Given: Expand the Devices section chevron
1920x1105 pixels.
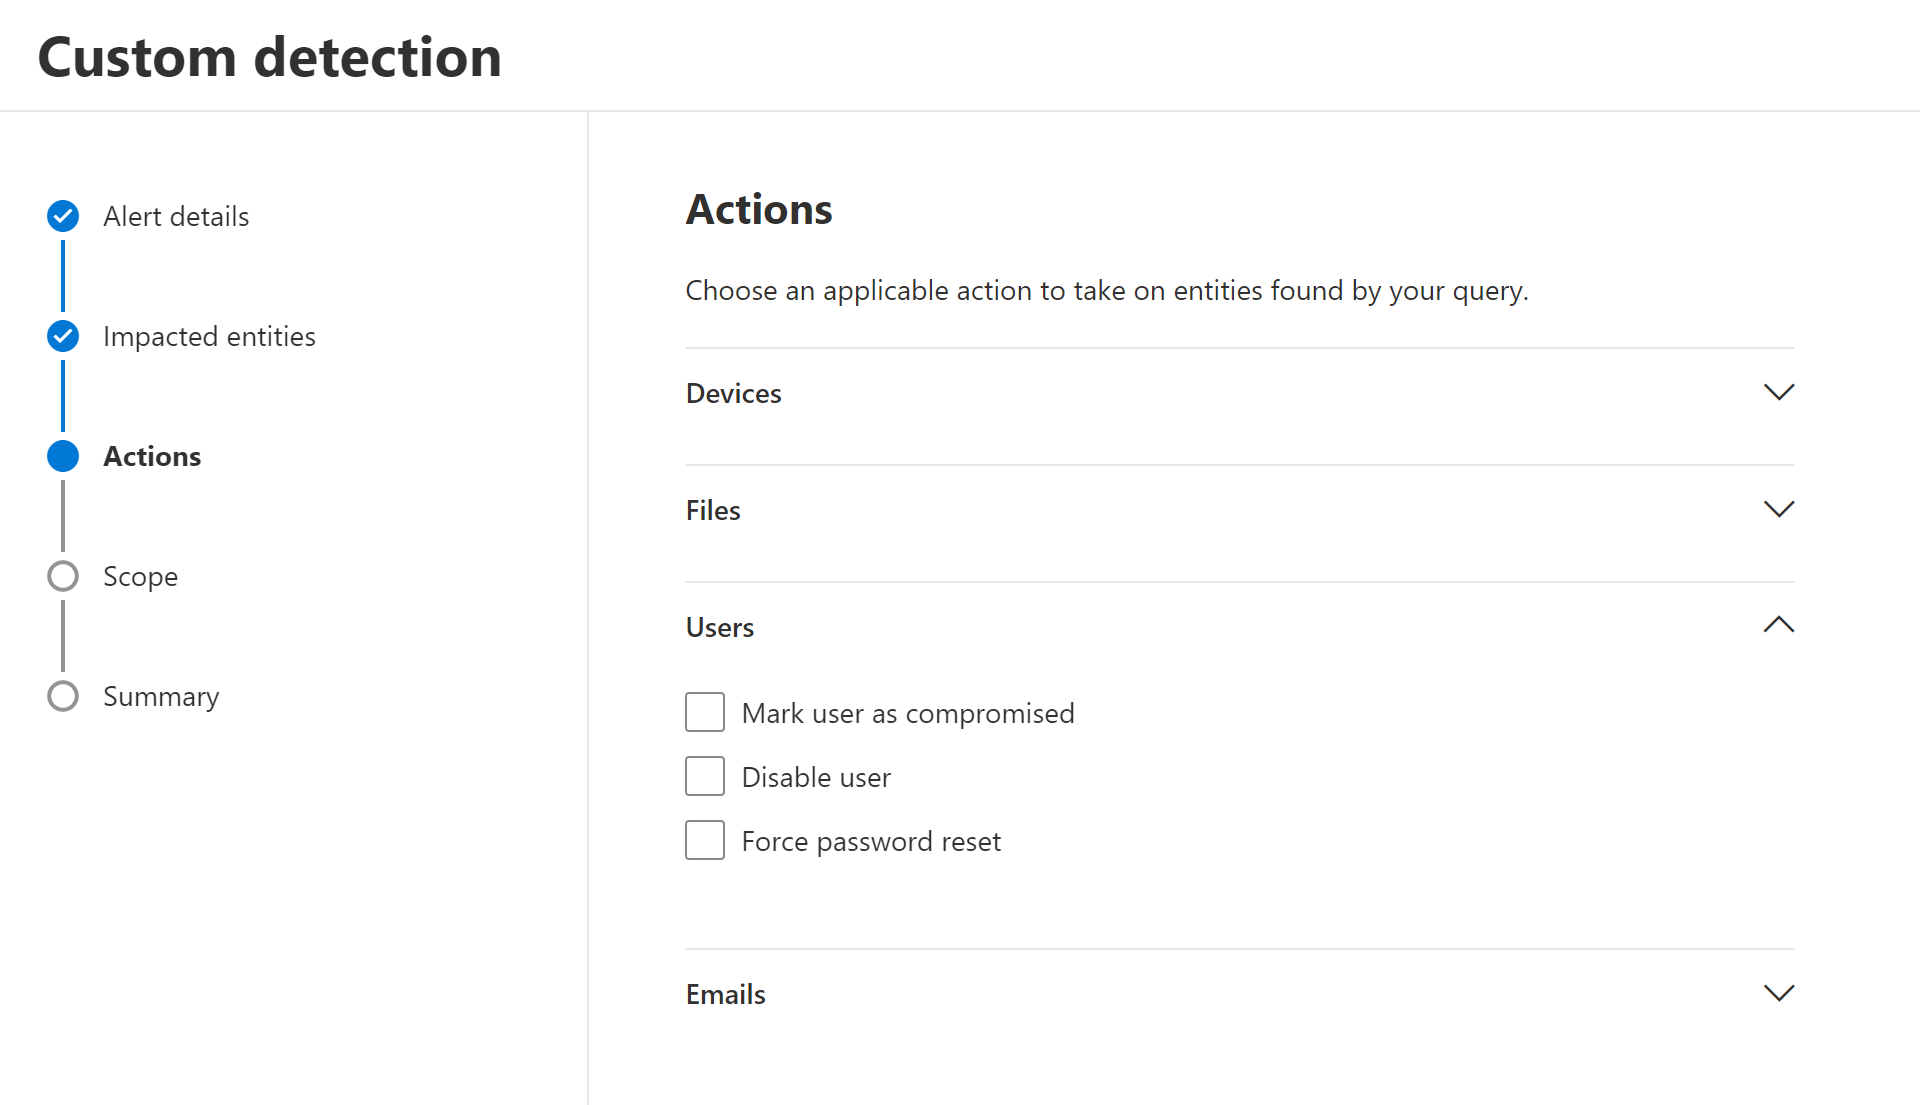Looking at the screenshot, I should (x=1779, y=392).
